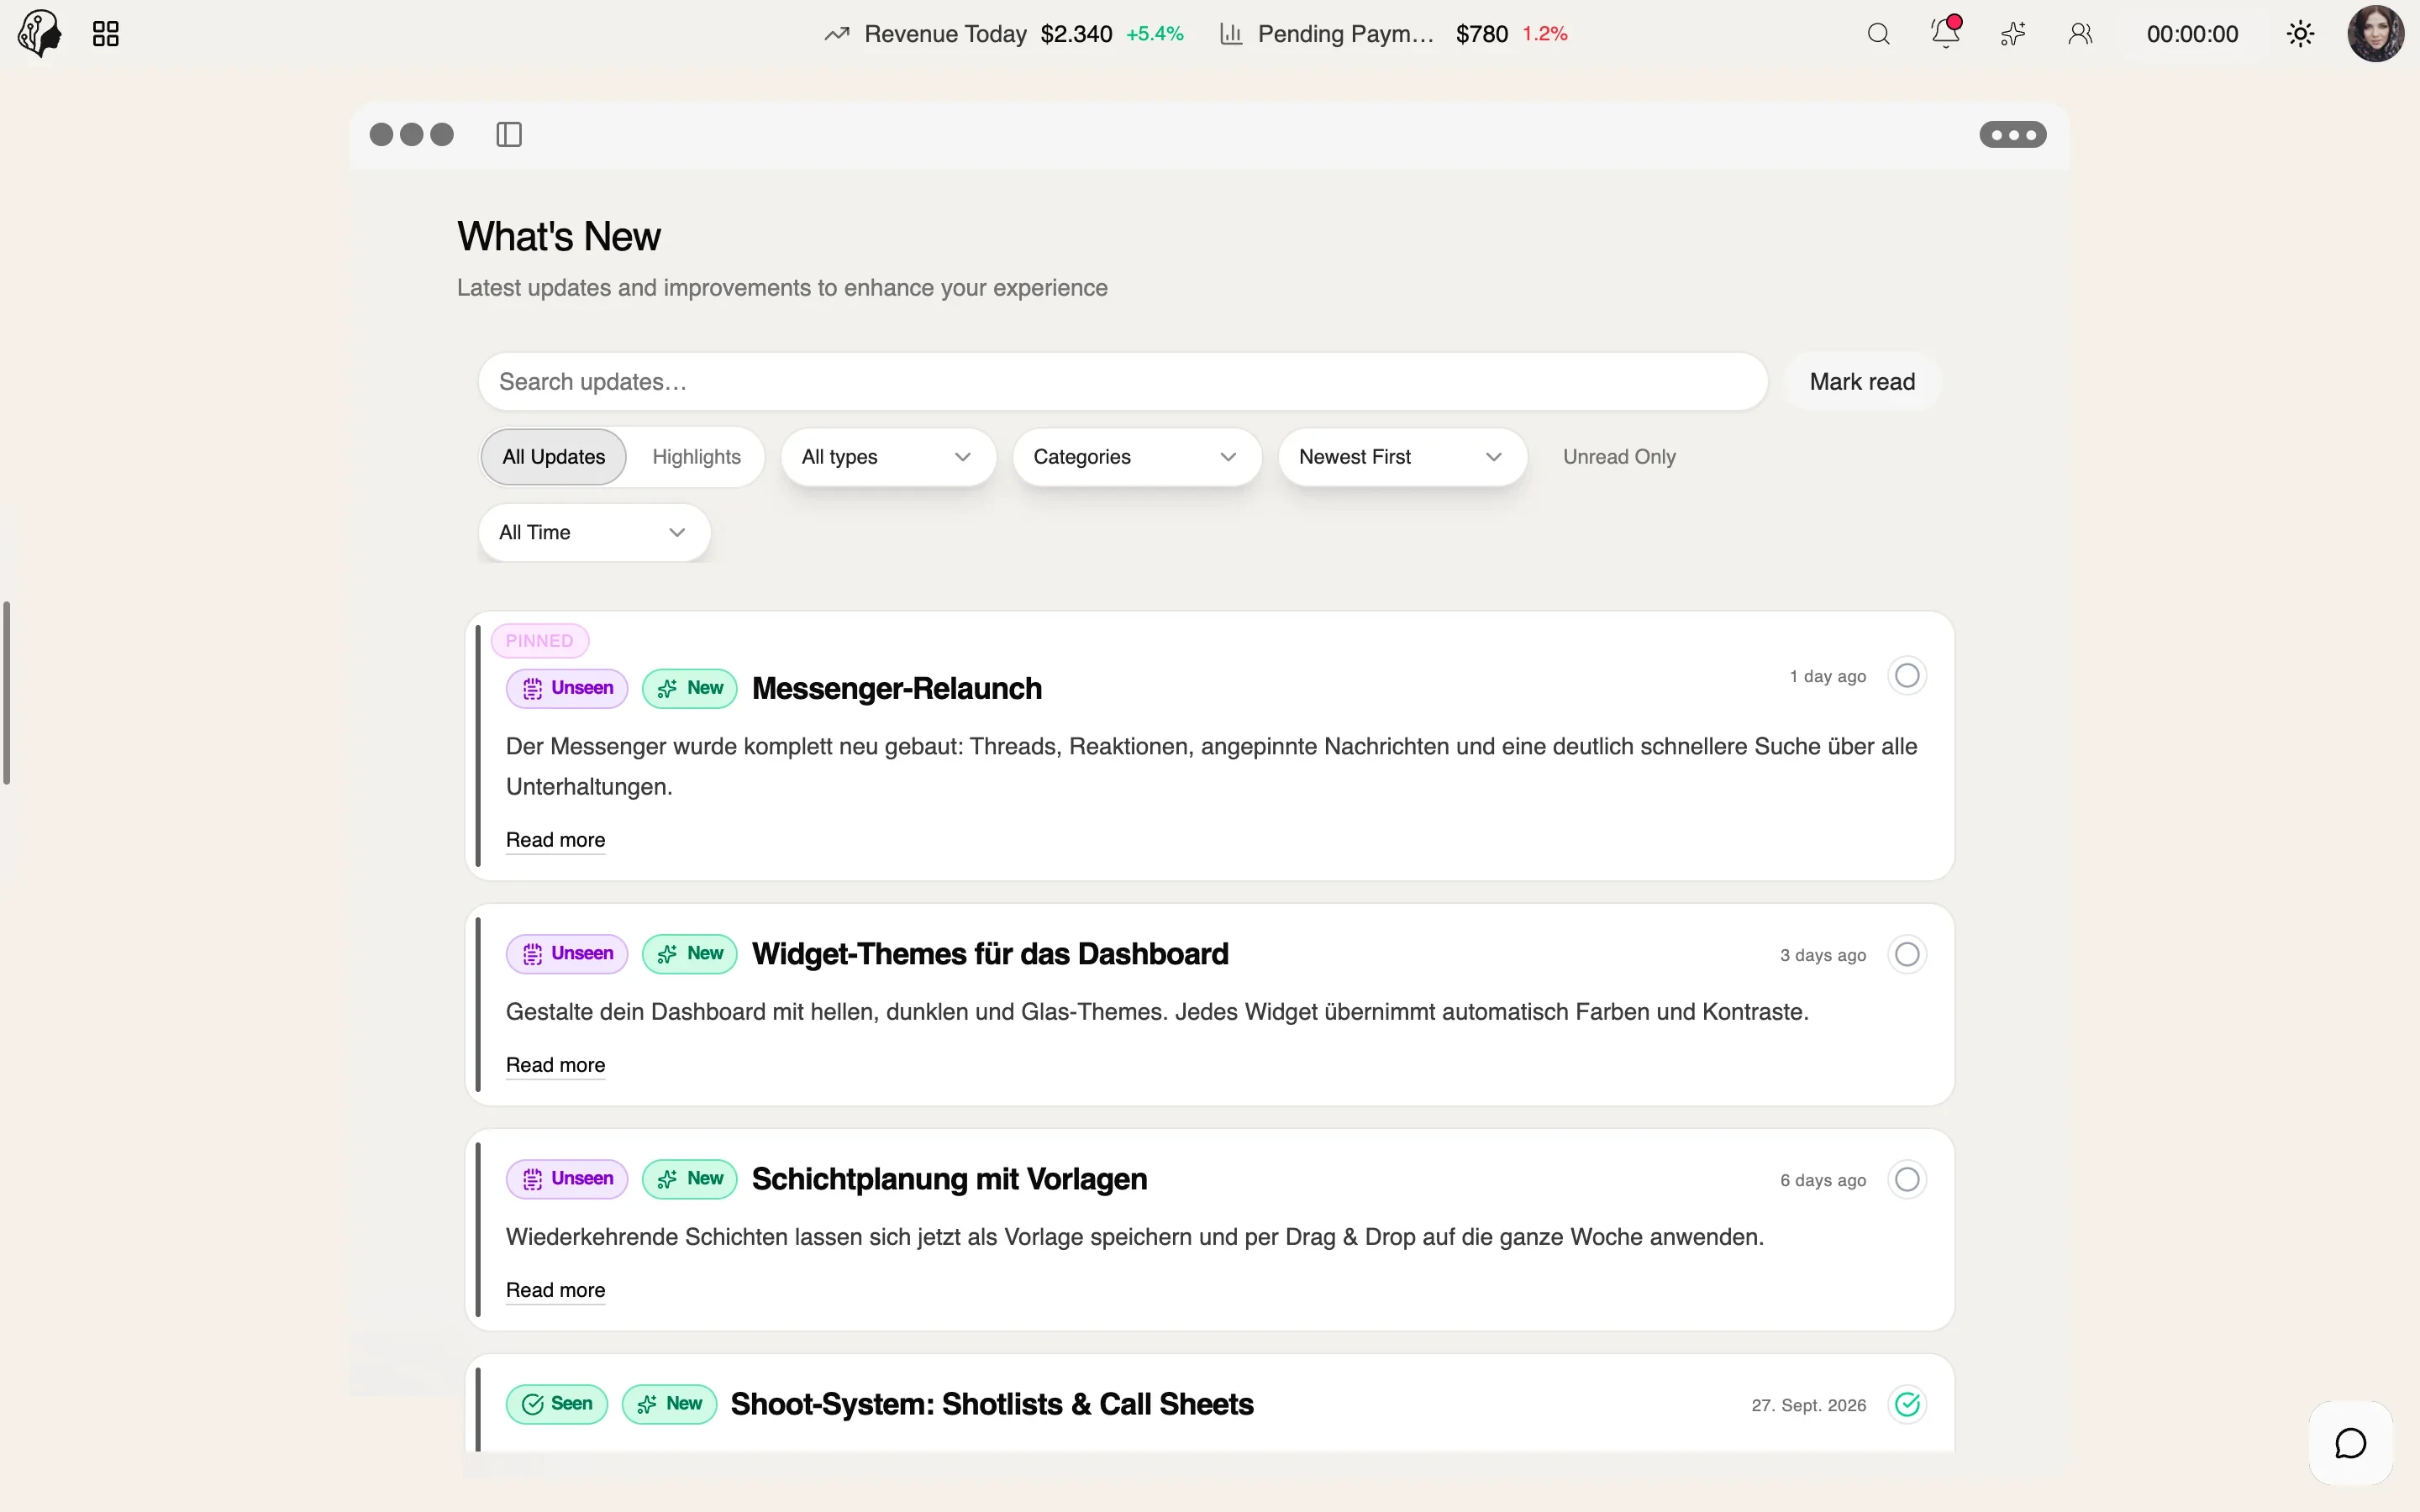Image resolution: width=2420 pixels, height=1512 pixels.
Task: Open Read more under Widget-Themes
Action: 555,1065
